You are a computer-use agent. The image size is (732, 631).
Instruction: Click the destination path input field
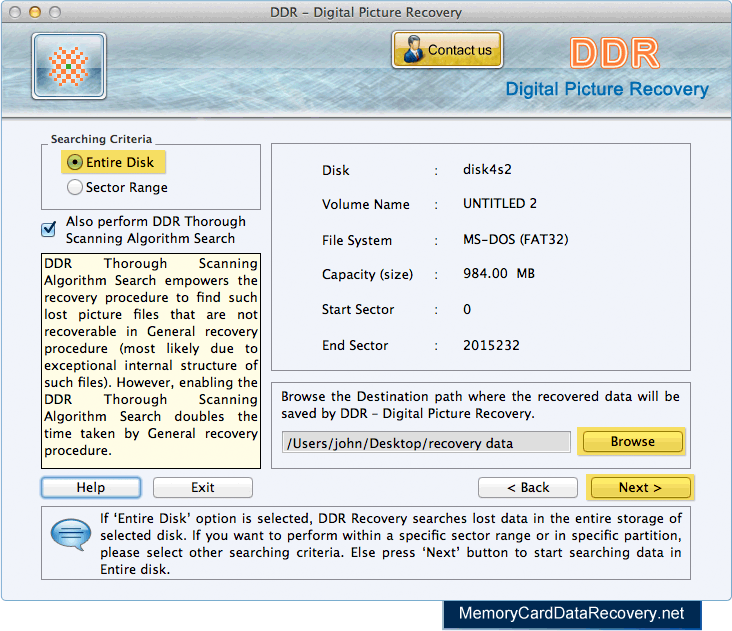click(x=426, y=442)
